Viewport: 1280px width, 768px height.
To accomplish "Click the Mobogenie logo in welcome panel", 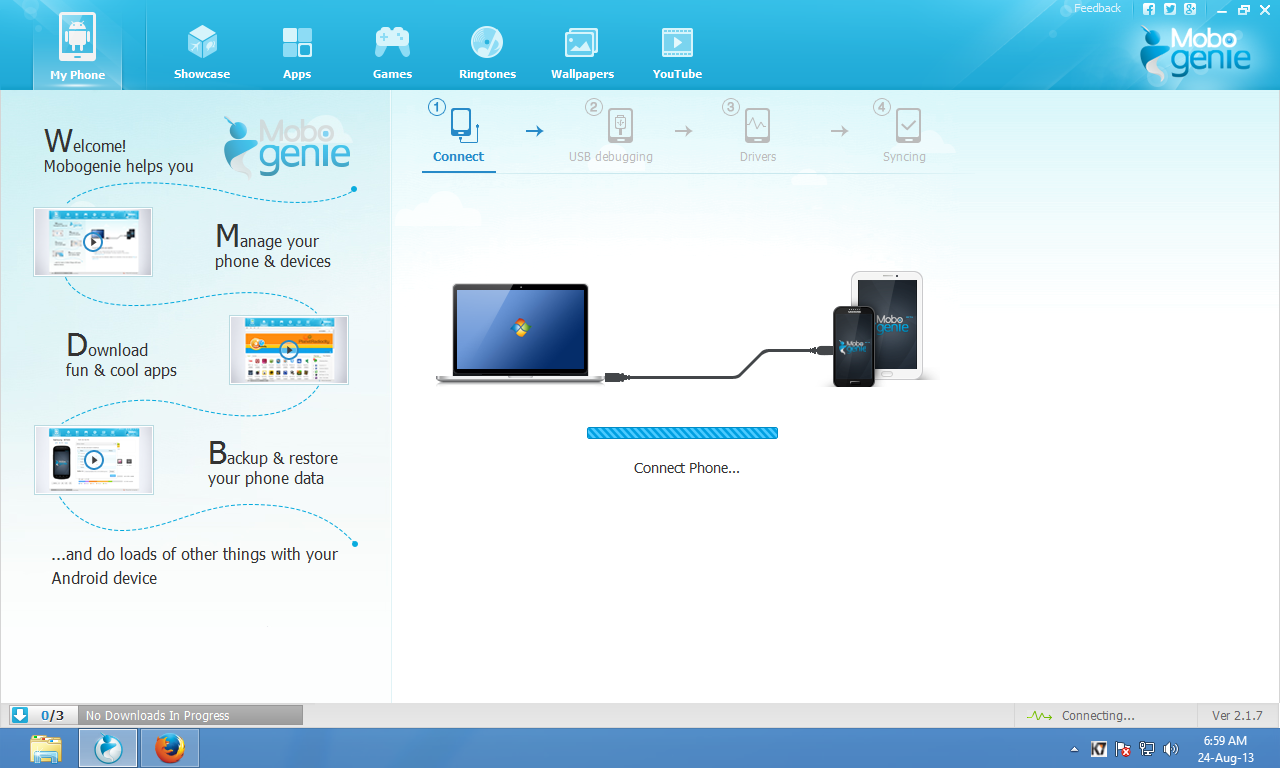I will click(288, 146).
